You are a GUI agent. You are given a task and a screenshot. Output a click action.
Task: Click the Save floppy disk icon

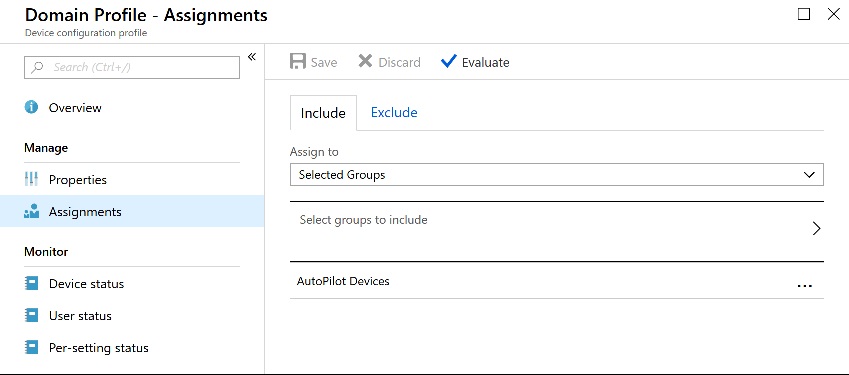pyautogui.click(x=298, y=62)
